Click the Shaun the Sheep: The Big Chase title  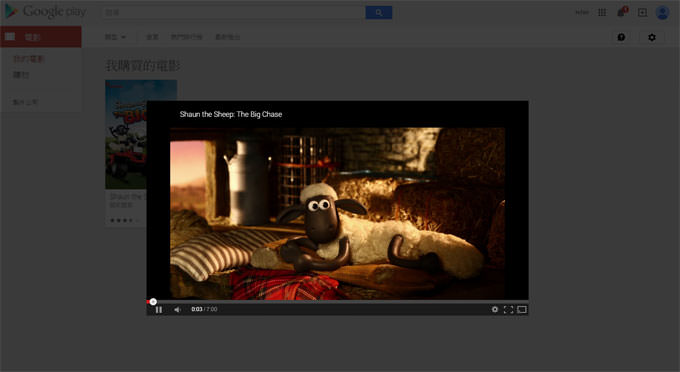pyautogui.click(x=231, y=114)
